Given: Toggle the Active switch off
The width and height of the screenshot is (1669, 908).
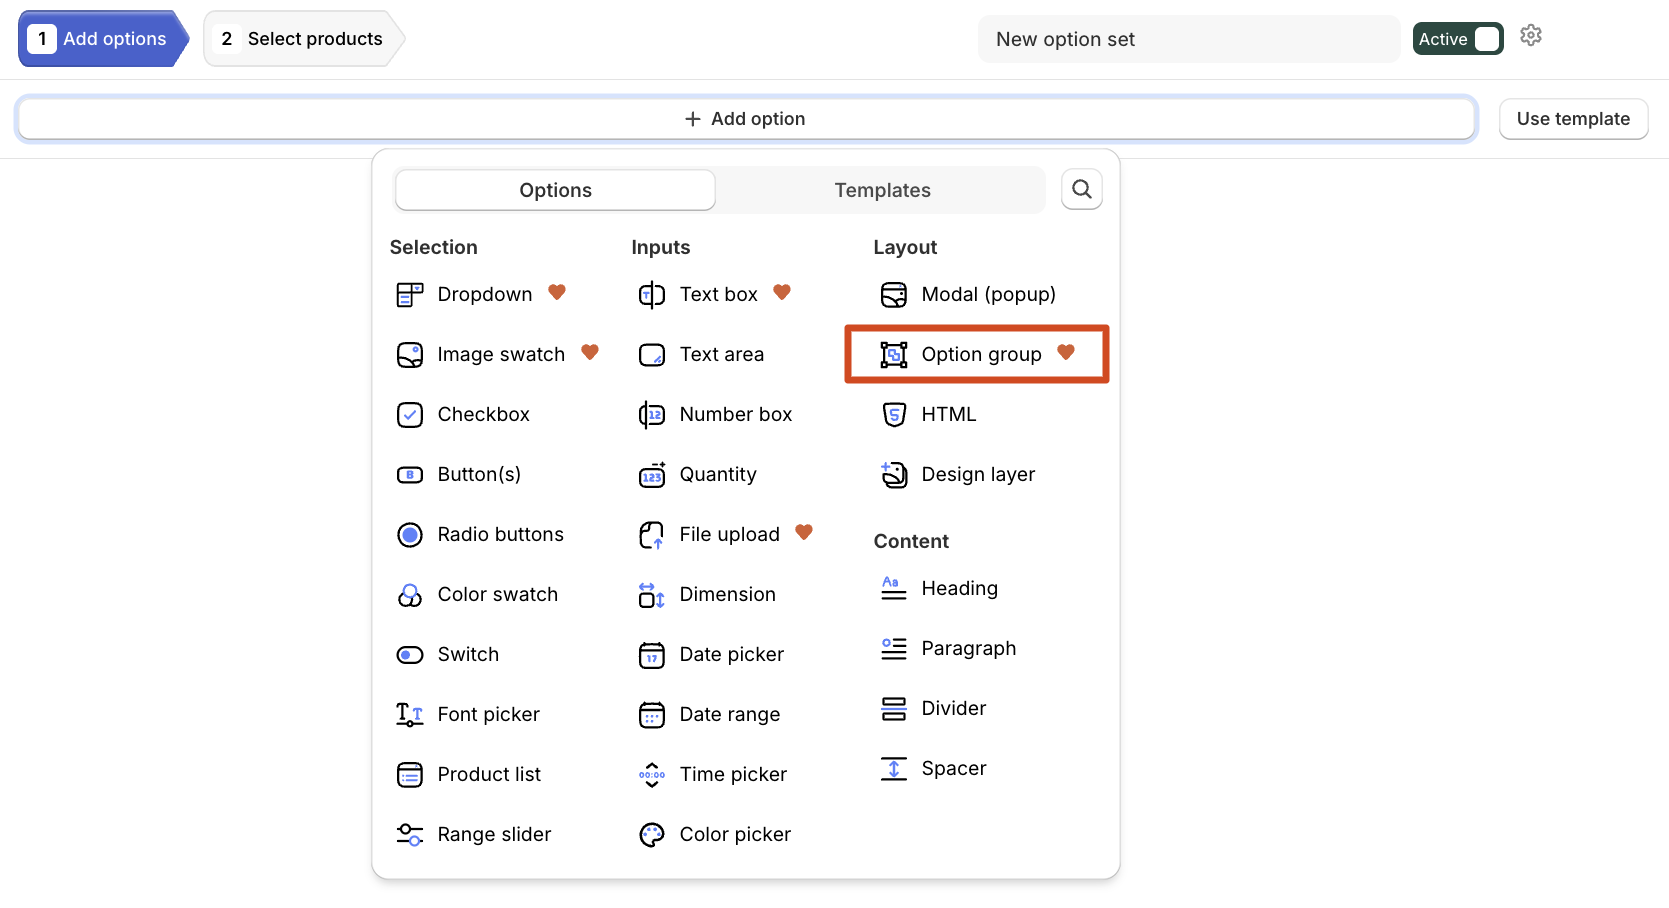Looking at the screenshot, I should tap(1458, 39).
